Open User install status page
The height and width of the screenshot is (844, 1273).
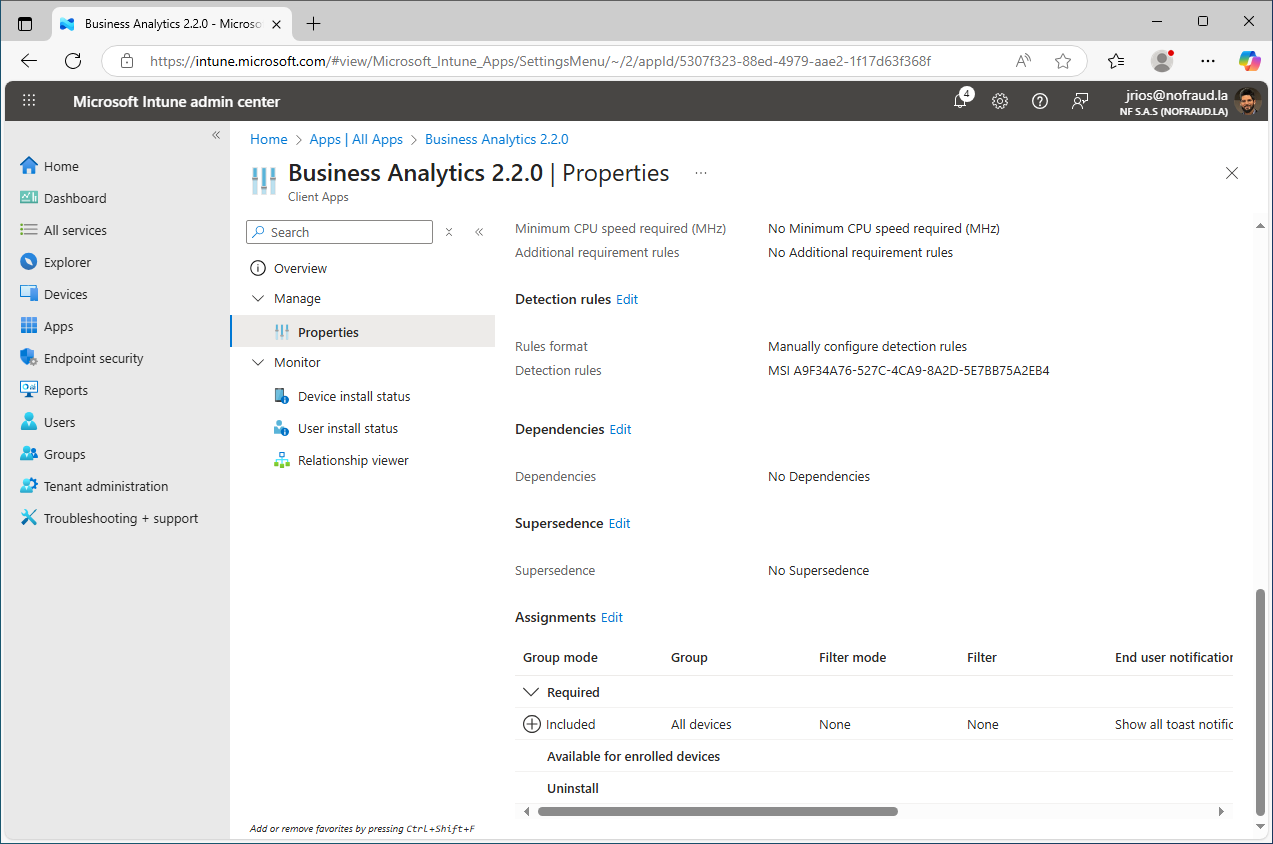point(348,428)
